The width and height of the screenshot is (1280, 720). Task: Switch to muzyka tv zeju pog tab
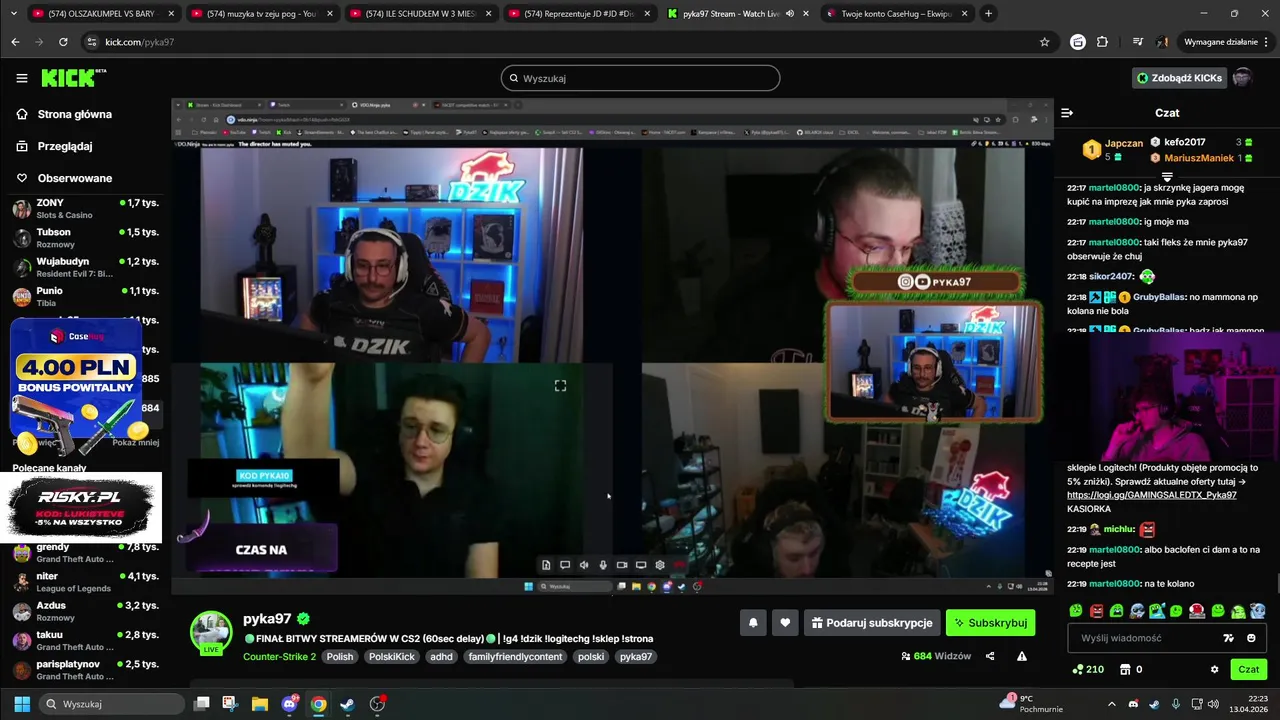point(262,14)
